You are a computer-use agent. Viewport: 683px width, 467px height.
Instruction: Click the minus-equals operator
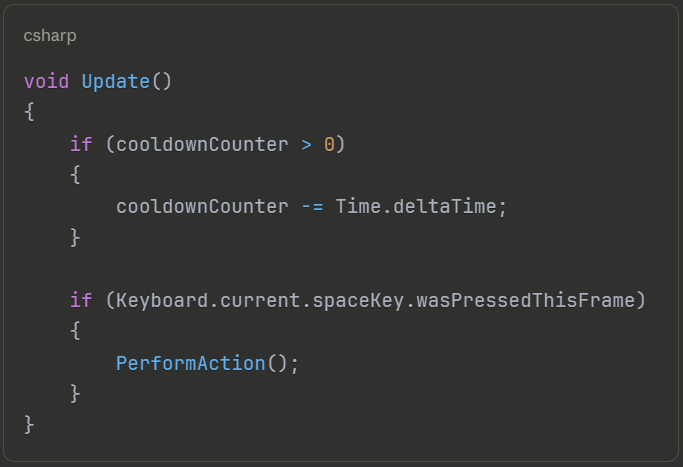click(311, 207)
